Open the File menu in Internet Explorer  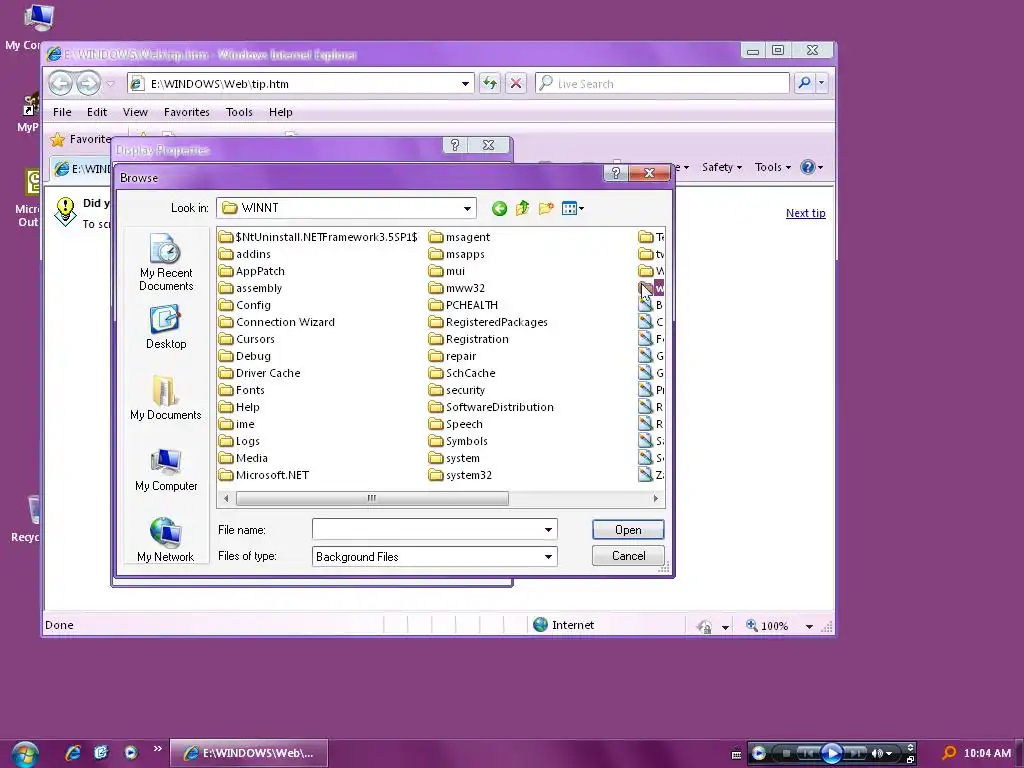point(62,112)
